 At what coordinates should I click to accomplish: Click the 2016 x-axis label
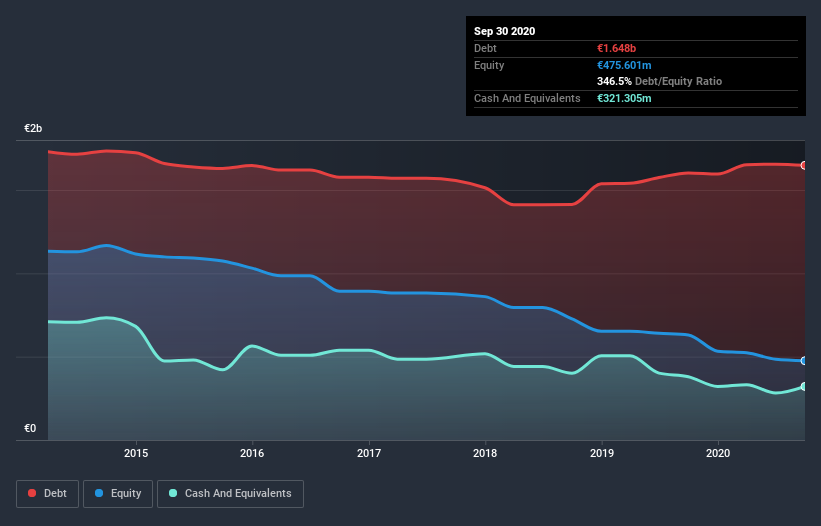(252, 453)
